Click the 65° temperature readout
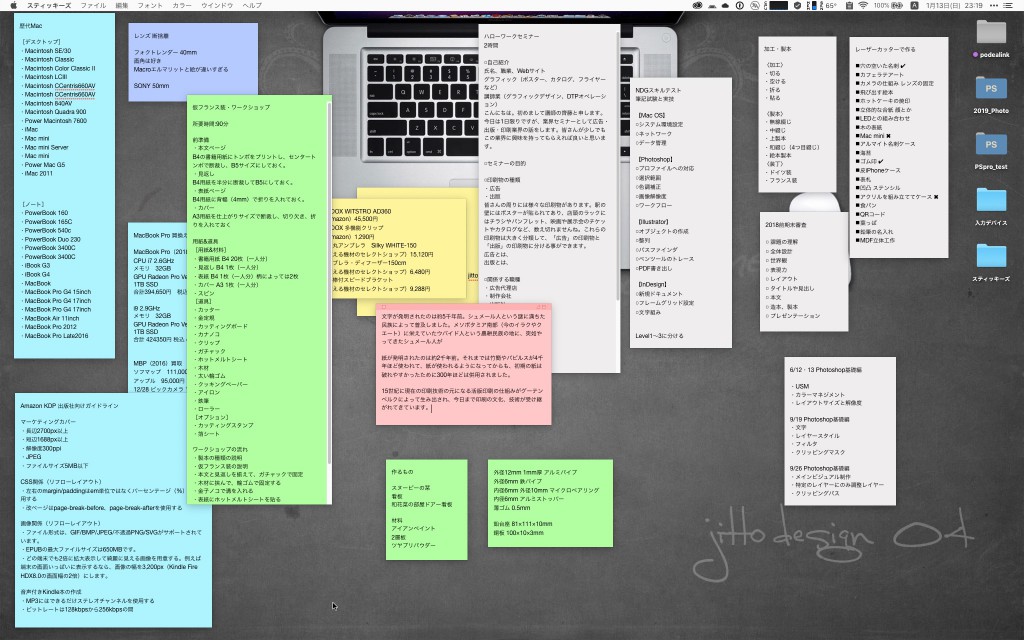Viewport: 1024px width, 640px height. point(831,5)
